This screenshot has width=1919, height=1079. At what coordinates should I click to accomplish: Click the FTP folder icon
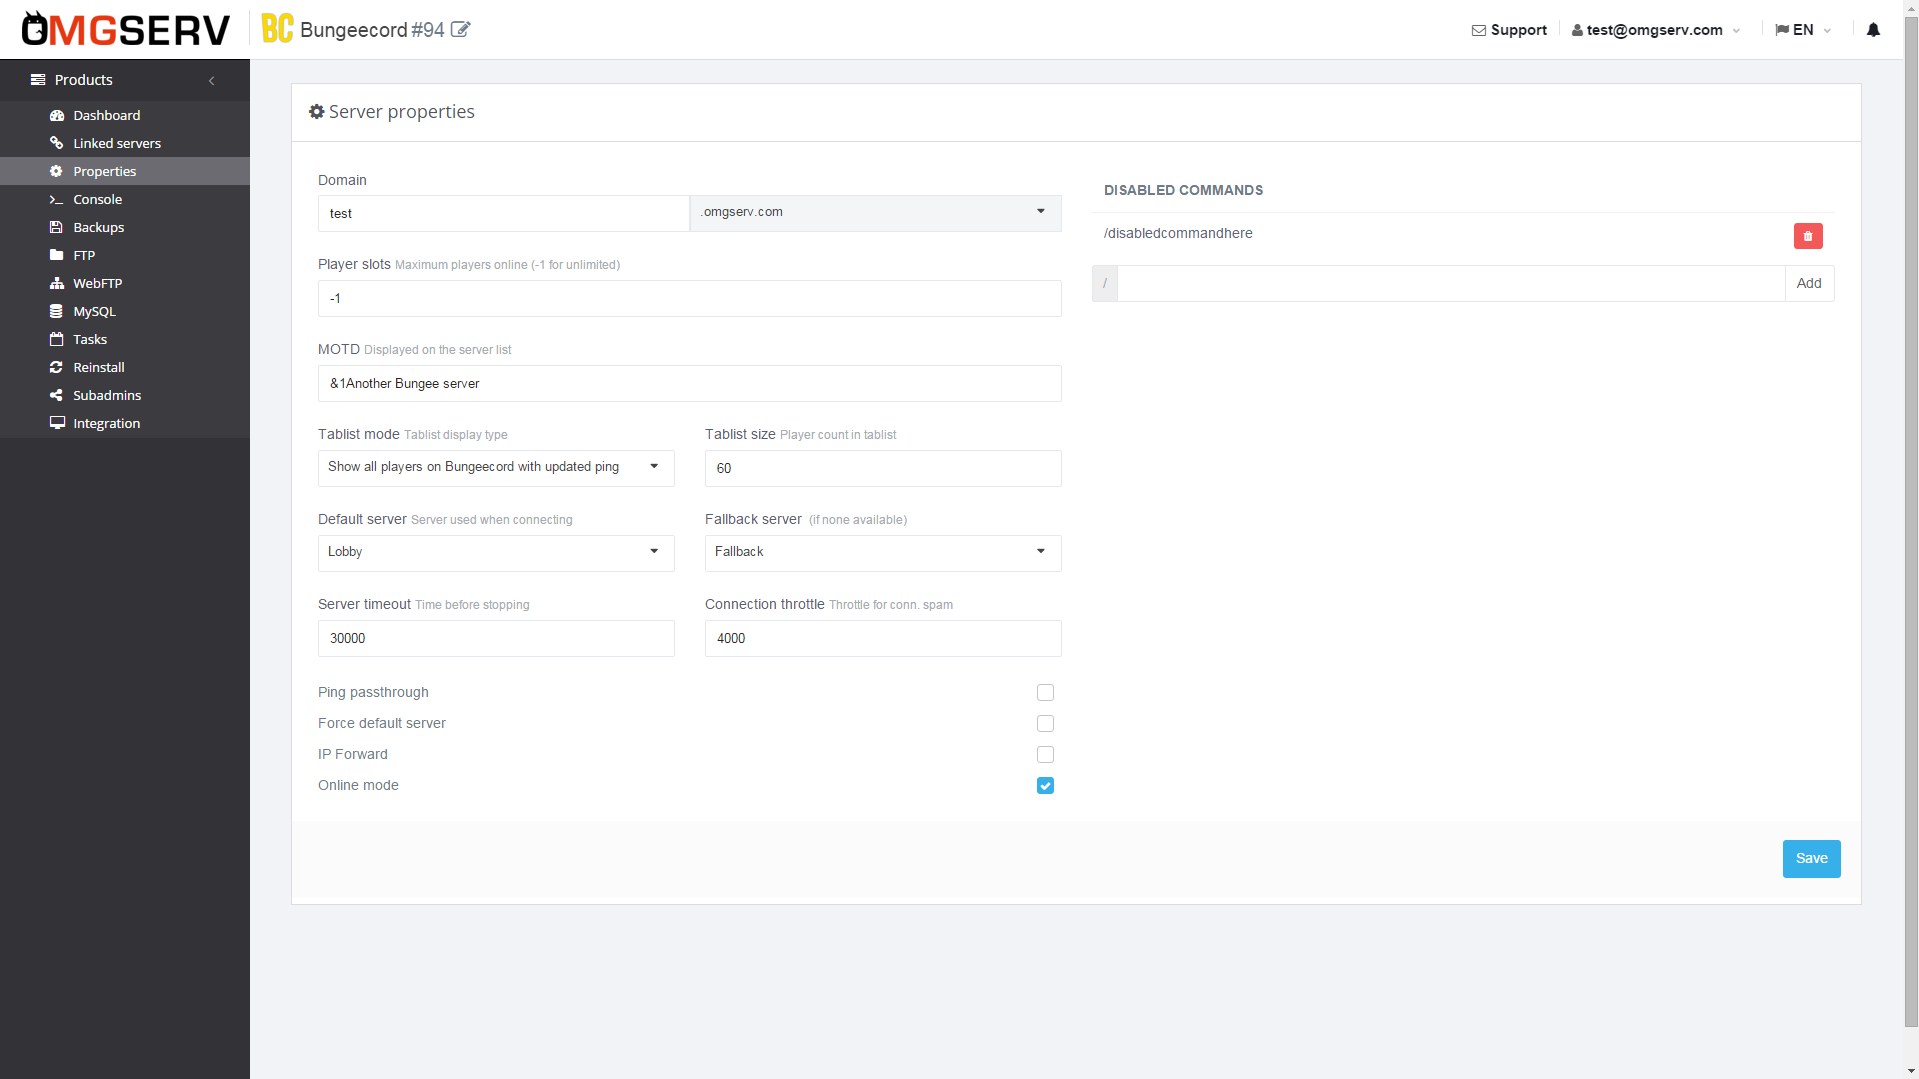click(x=57, y=255)
